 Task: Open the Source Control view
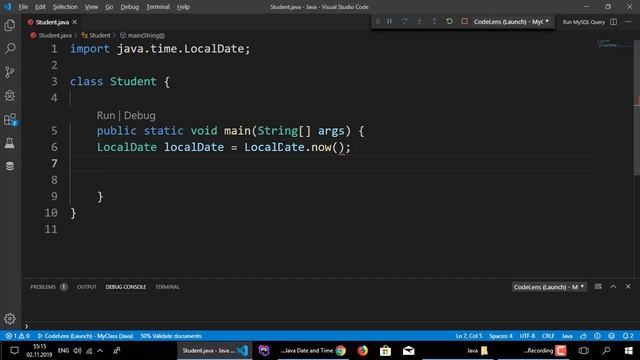(x=10, y=72)
